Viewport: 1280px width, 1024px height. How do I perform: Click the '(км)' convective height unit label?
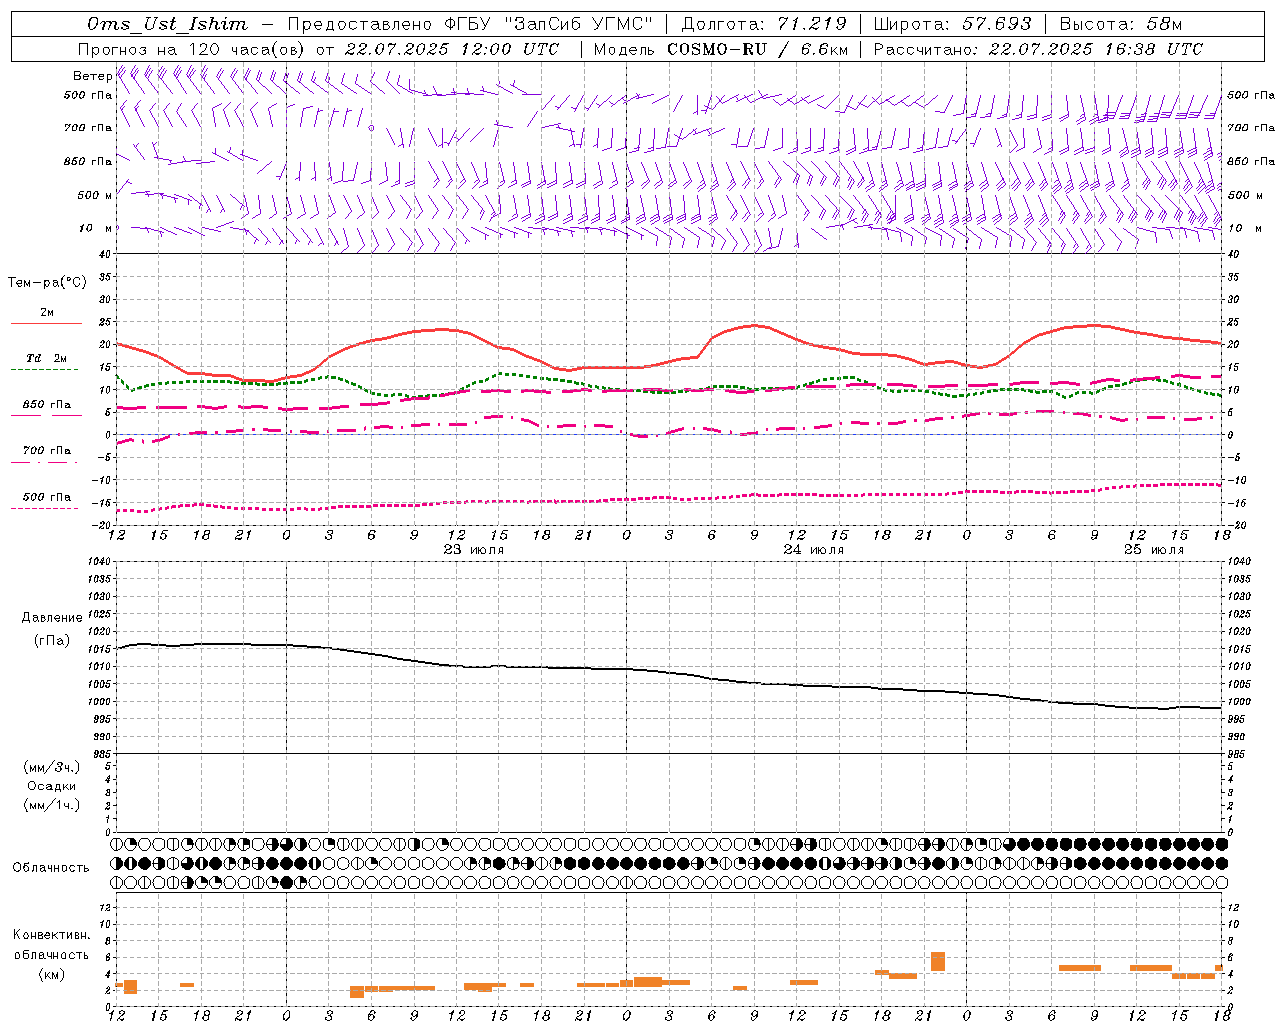[52, 974]
